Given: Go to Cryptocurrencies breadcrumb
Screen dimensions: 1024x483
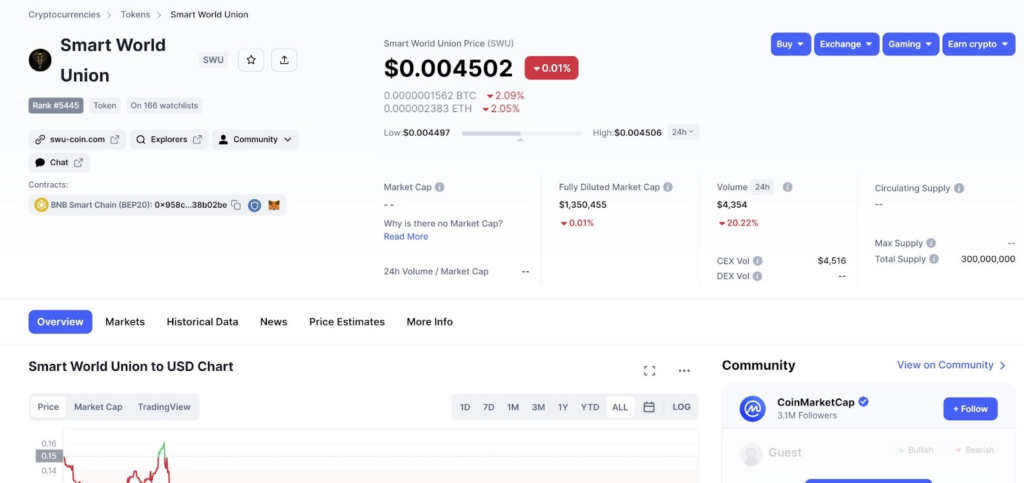Looking at the screenshot, I should tap(64, 14).
